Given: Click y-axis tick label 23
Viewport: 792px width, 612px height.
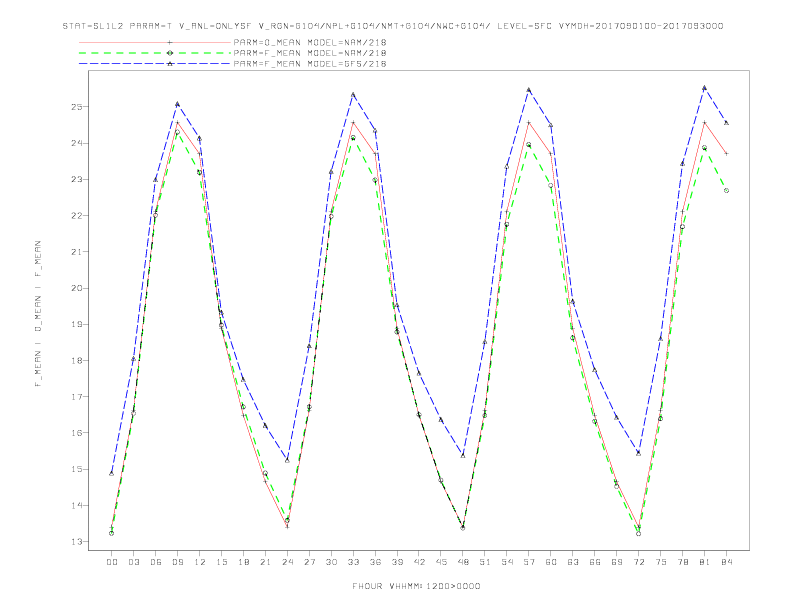Looking at the screenshot, I should [x=76, y=179].
